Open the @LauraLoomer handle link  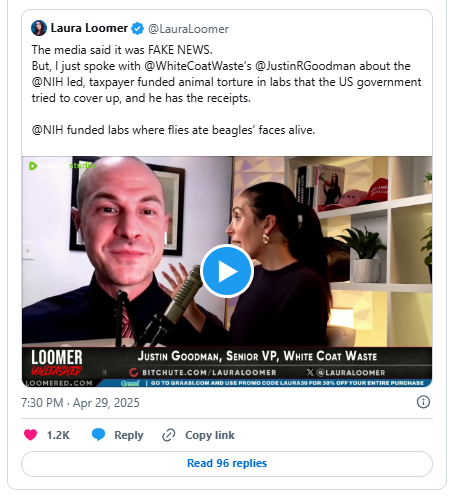point(188,29)
